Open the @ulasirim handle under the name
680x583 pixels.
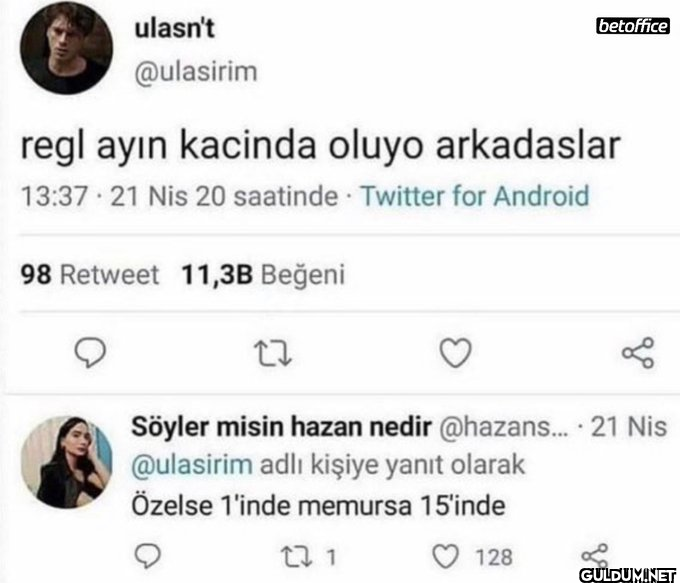[x=196, y=72]
